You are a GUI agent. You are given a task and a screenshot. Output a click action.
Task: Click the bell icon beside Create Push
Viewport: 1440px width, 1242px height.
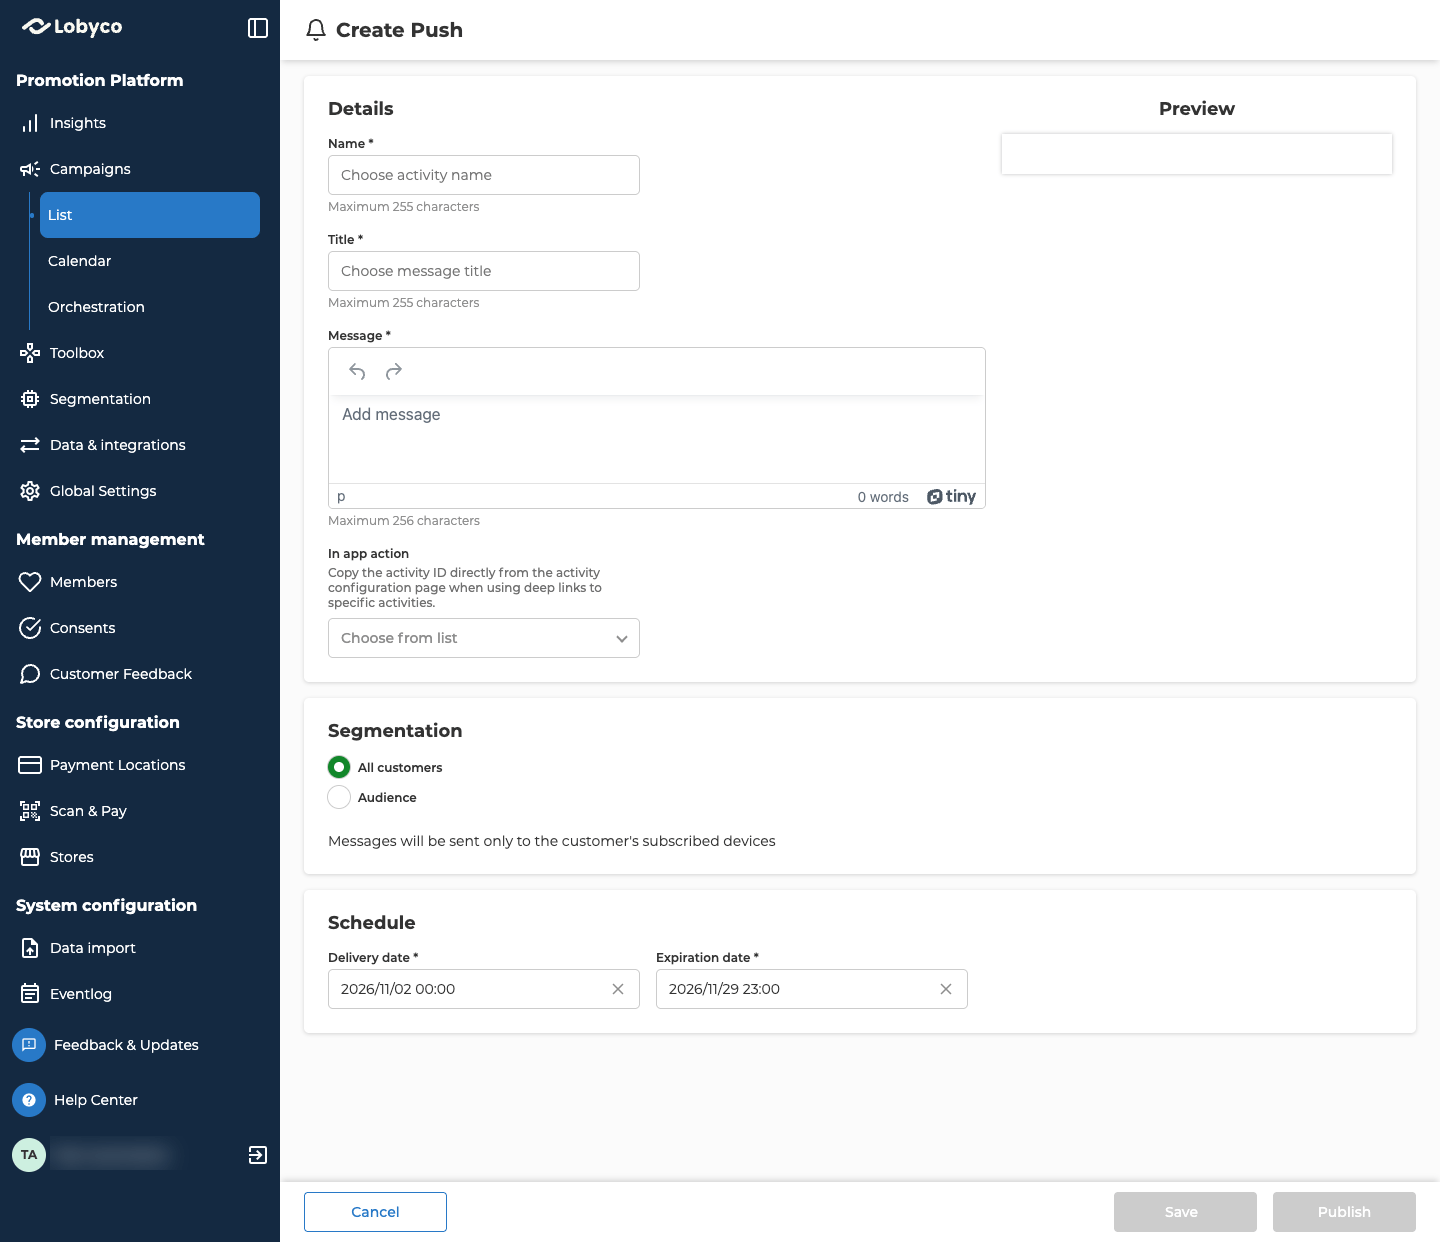coord(316,30)
